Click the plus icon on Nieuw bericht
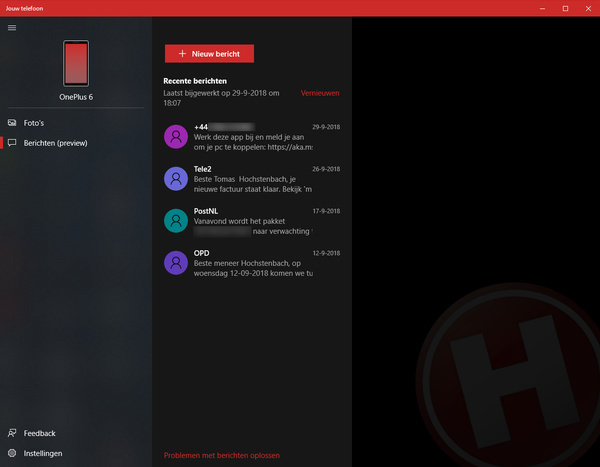This screenshot has height=467, width=600. coord(183,54)
